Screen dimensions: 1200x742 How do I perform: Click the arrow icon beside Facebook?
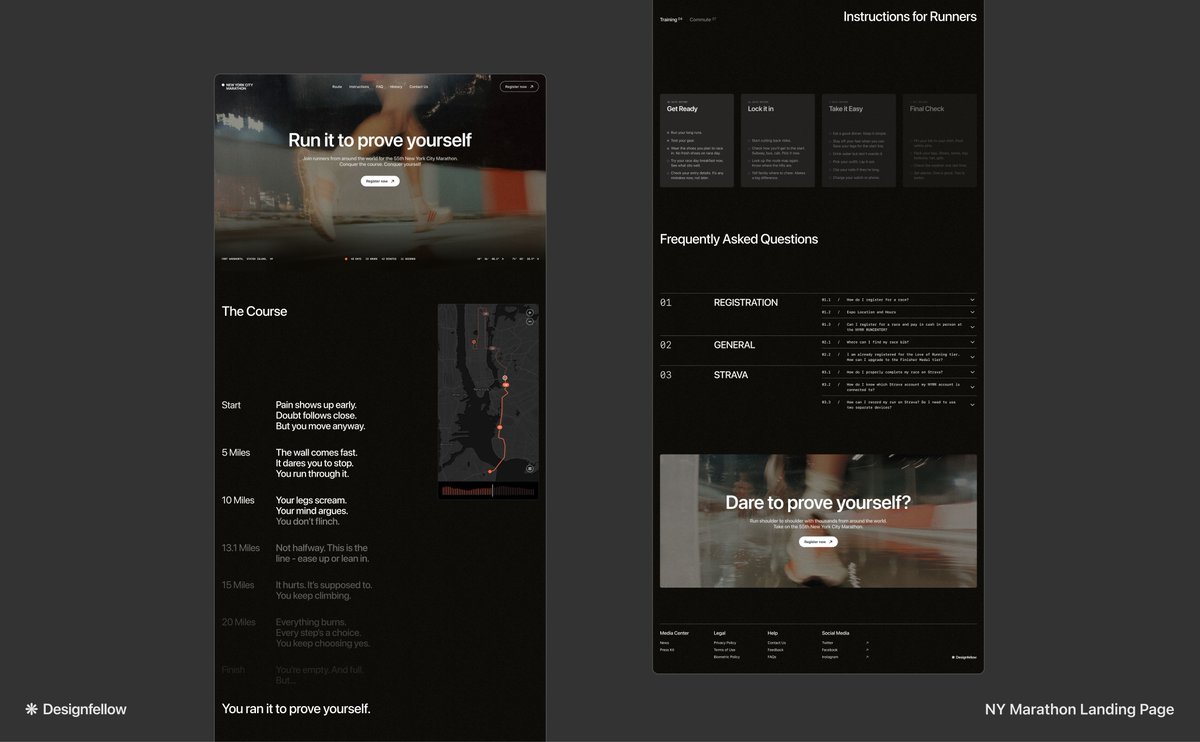pyautogui.click(x=867, y=650)
